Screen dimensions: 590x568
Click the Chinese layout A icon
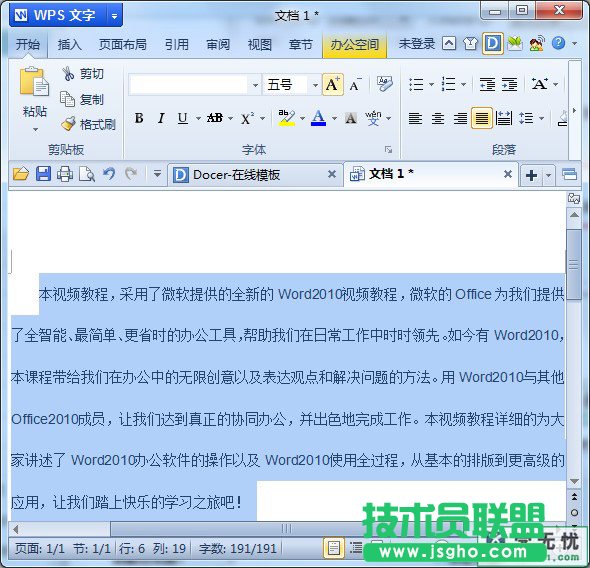pyautogui.click(x=540, y=84)
